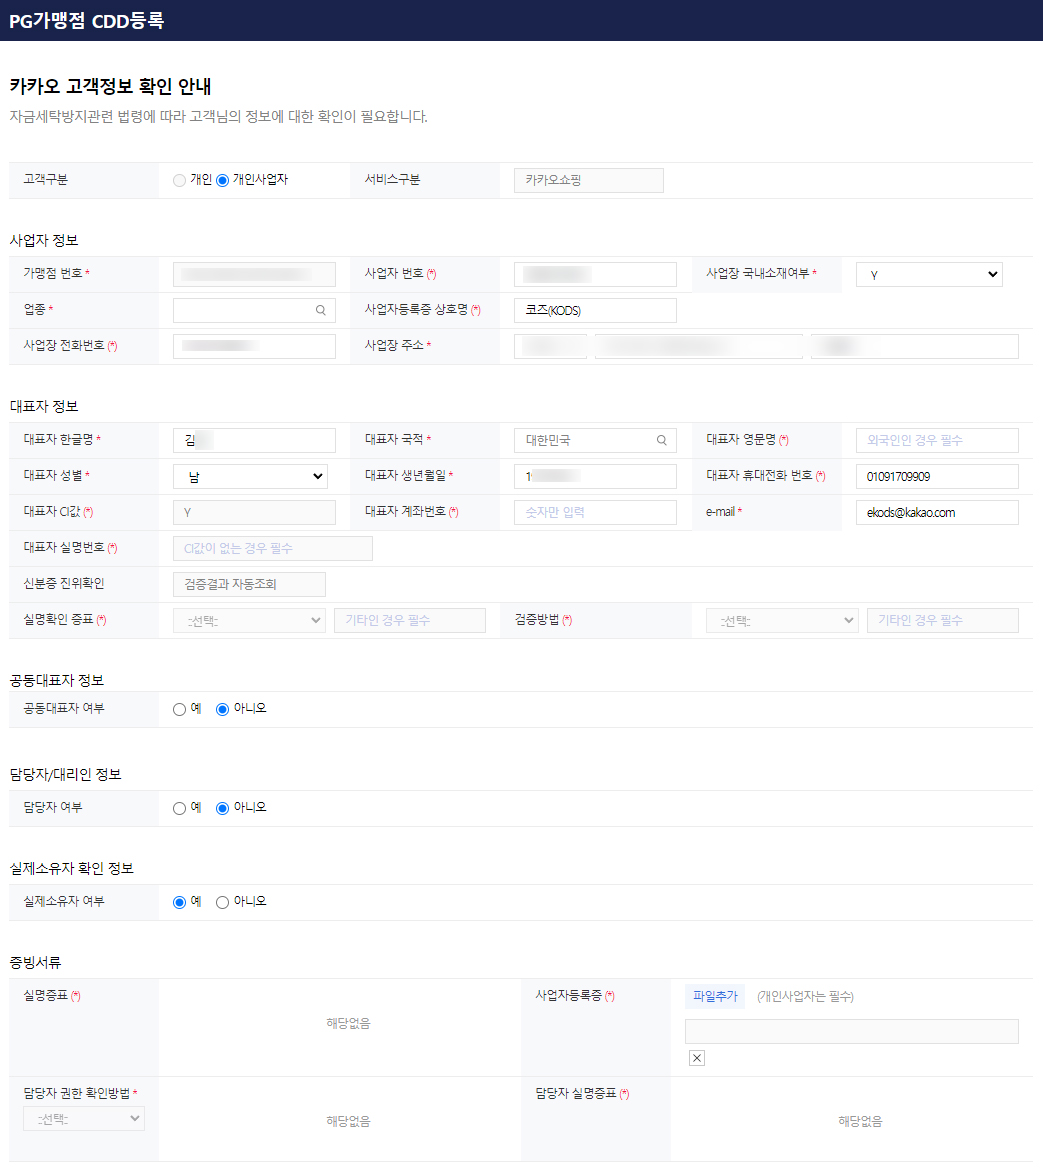Focus the e-mail input field
1043x1170 pixels.
[937, 513]
